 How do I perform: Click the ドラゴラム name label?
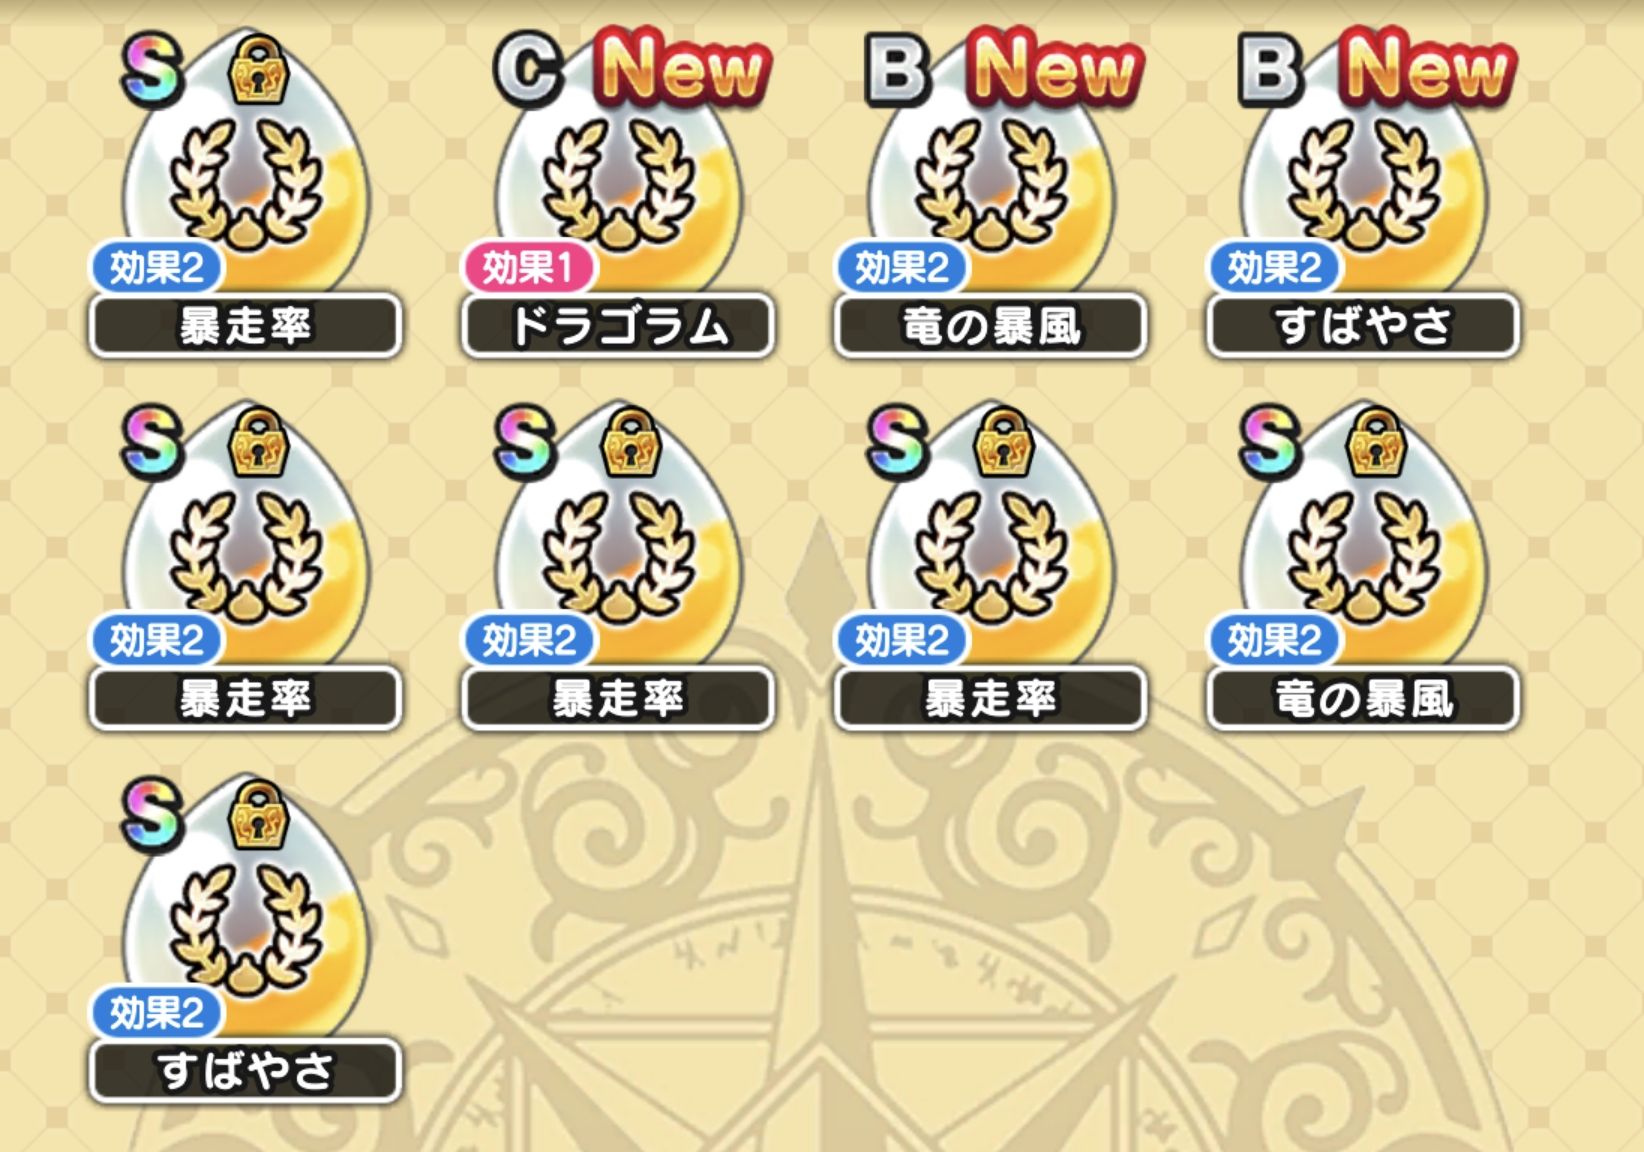[x=618, y=326]
